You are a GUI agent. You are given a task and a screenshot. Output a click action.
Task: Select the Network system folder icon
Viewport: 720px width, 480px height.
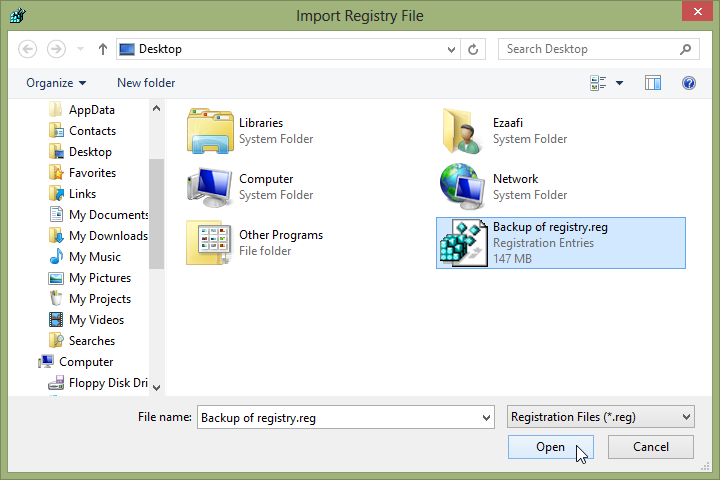click(461, 187)
